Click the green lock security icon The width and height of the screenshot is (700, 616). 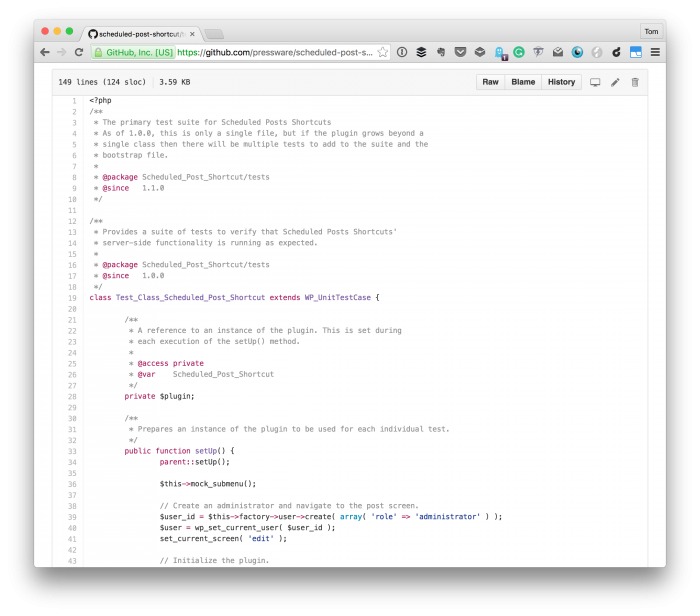pos(98,52)
